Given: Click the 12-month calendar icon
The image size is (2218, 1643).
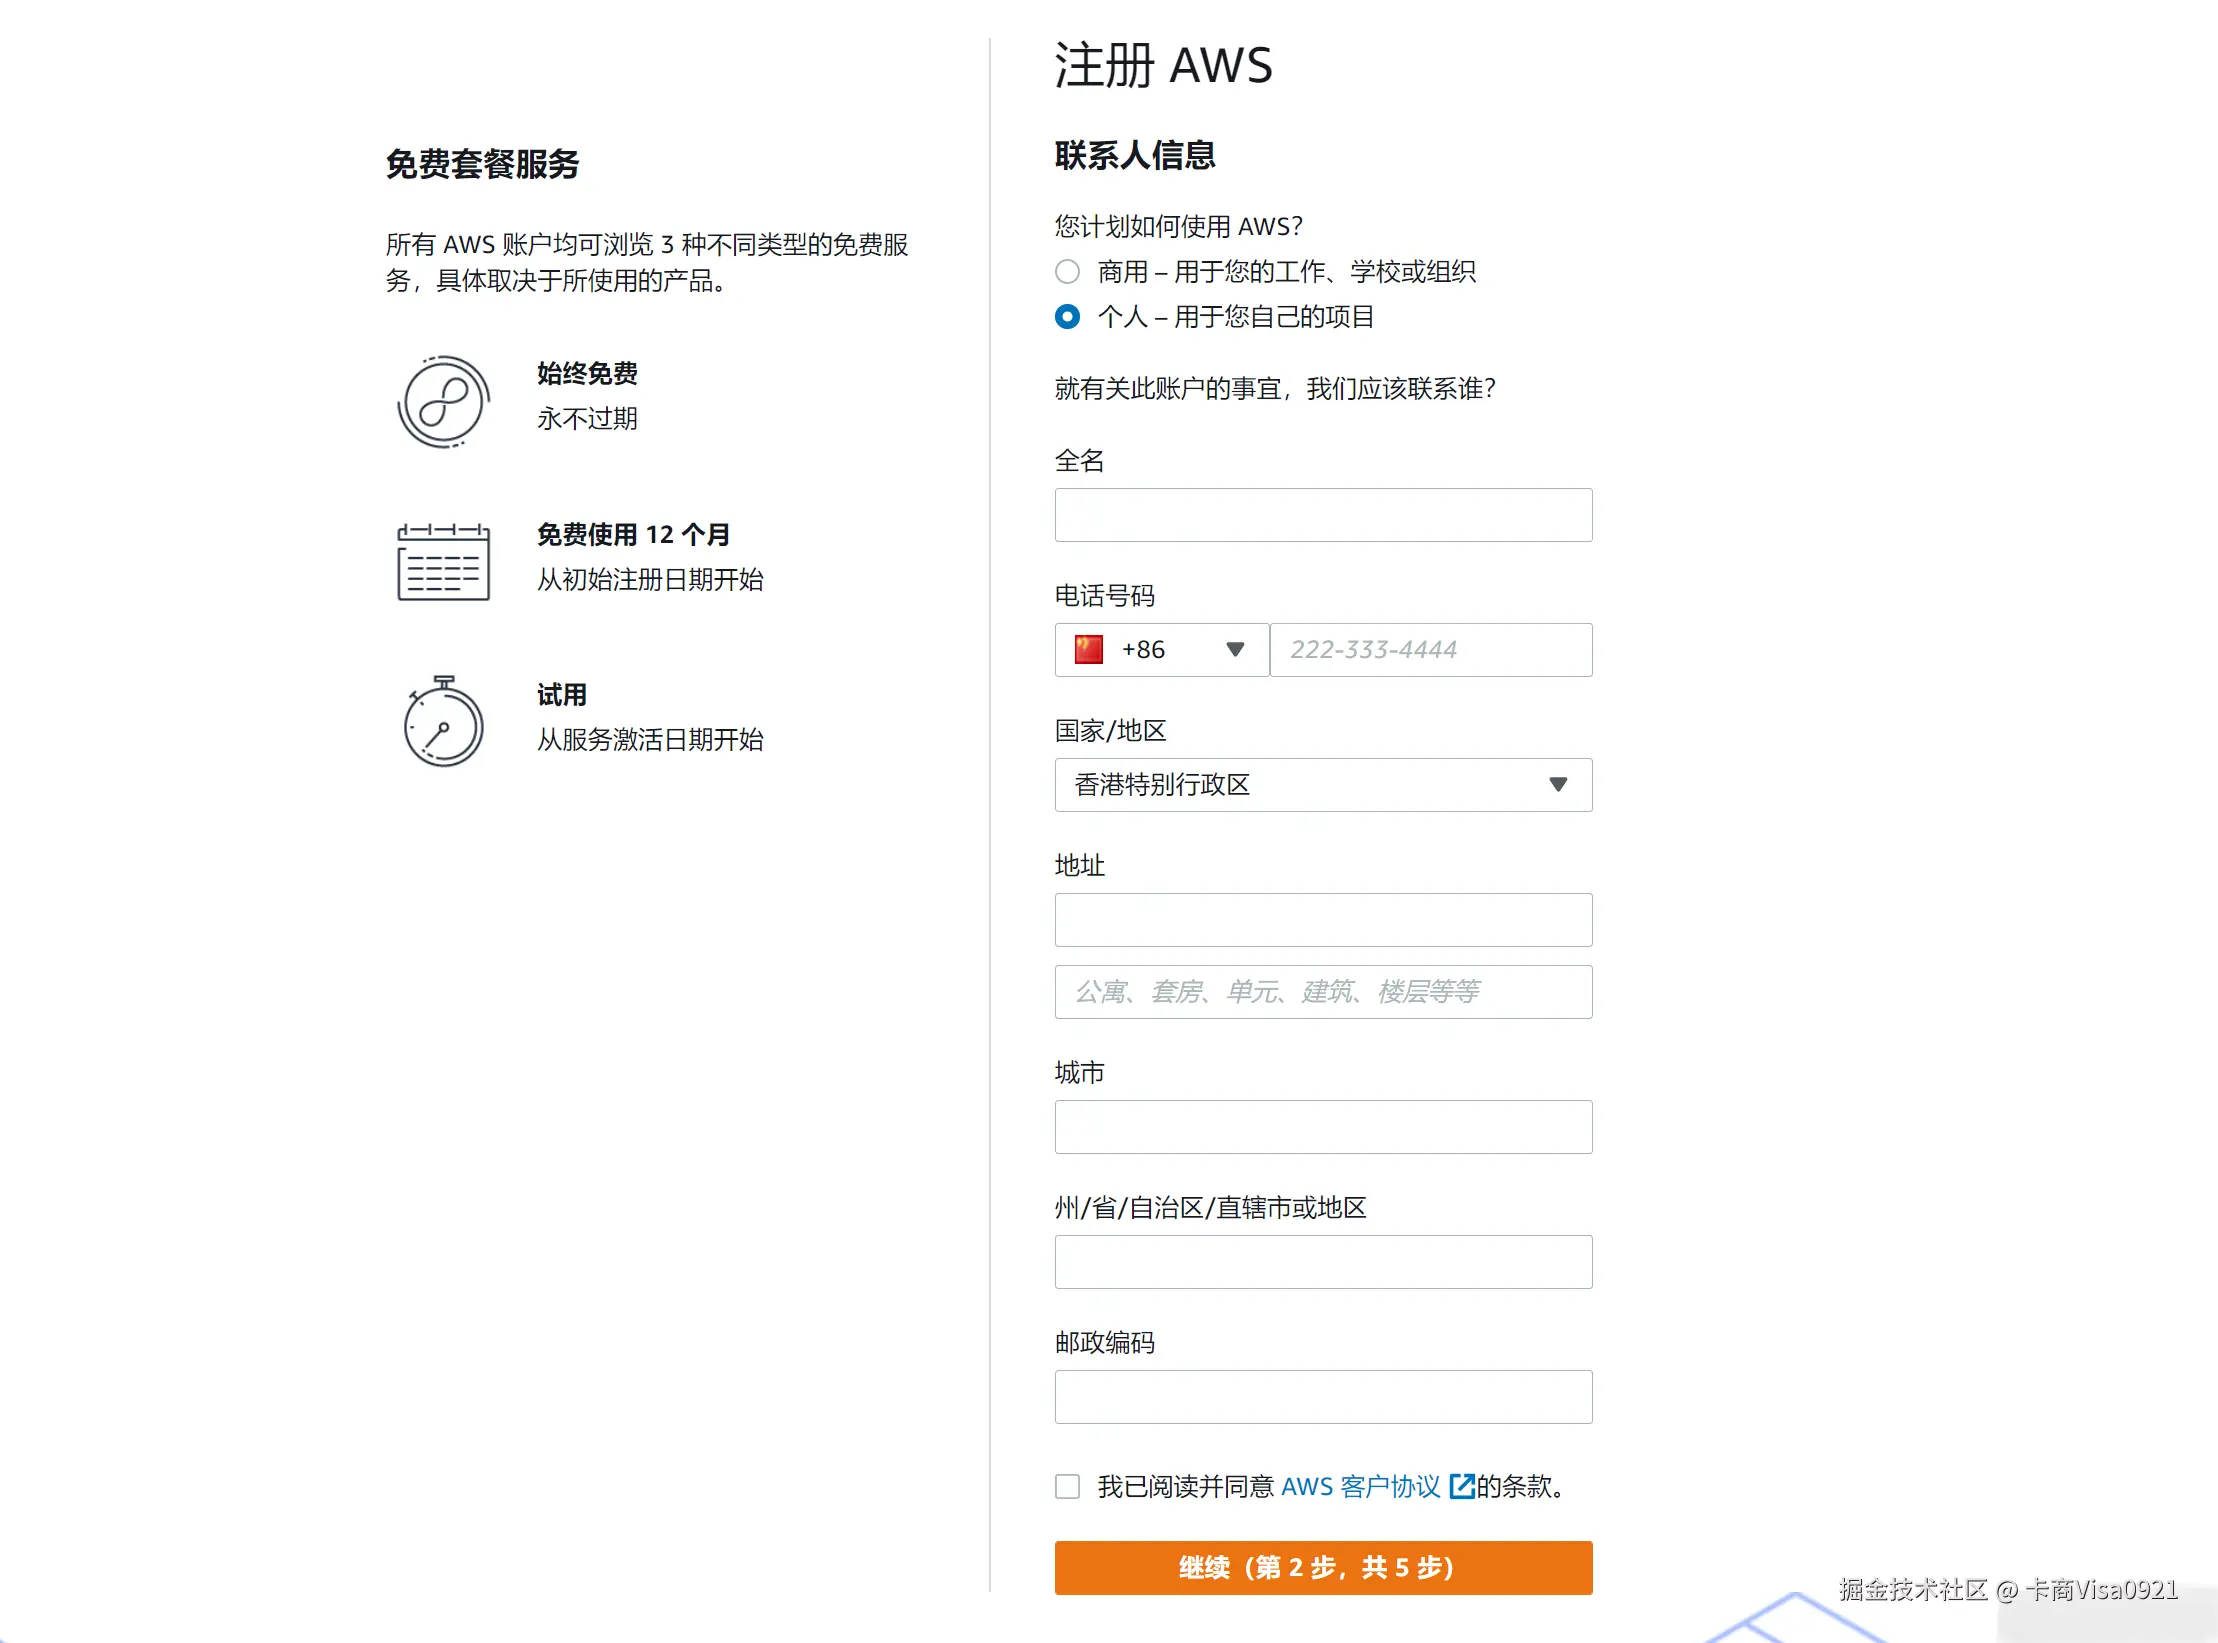Looking at the screenshot, I should pos(443,562).
